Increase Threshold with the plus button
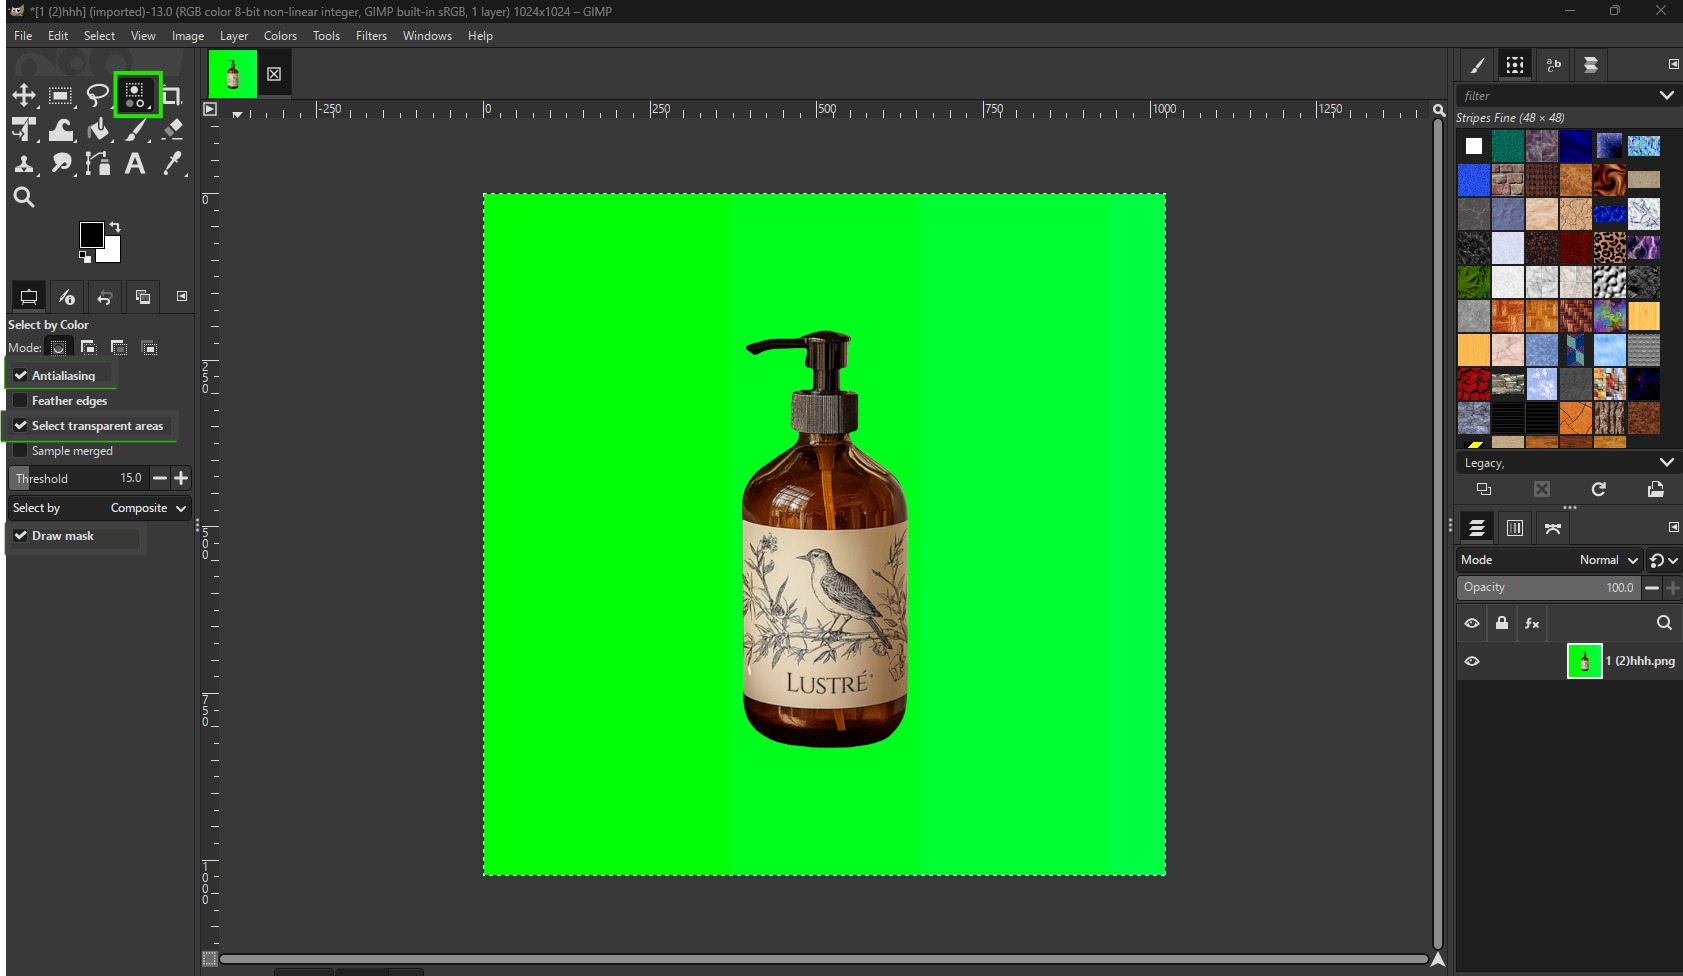The image size is (1683, 976). 181,478
